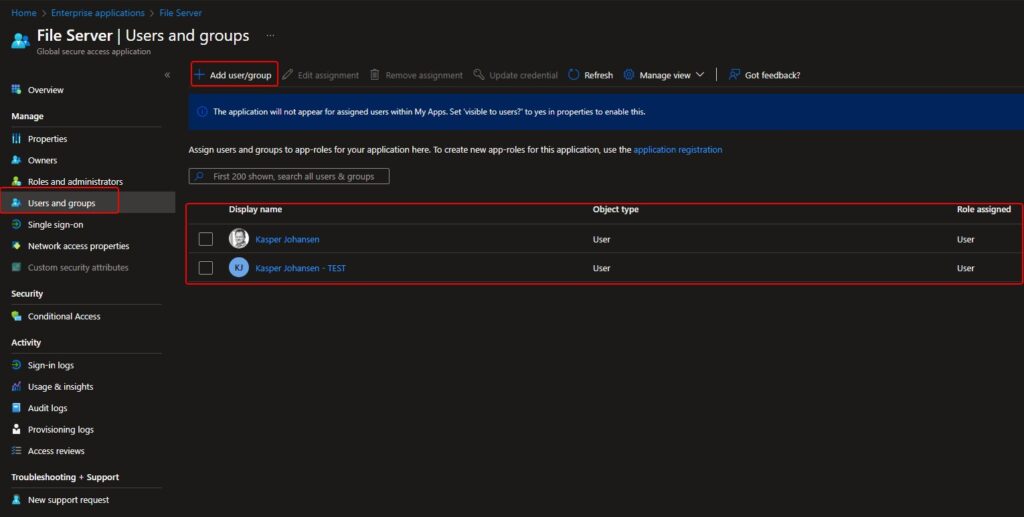The image size is (1024, 517).
Task: Click the Got feedback? button text
Action: 773,75
